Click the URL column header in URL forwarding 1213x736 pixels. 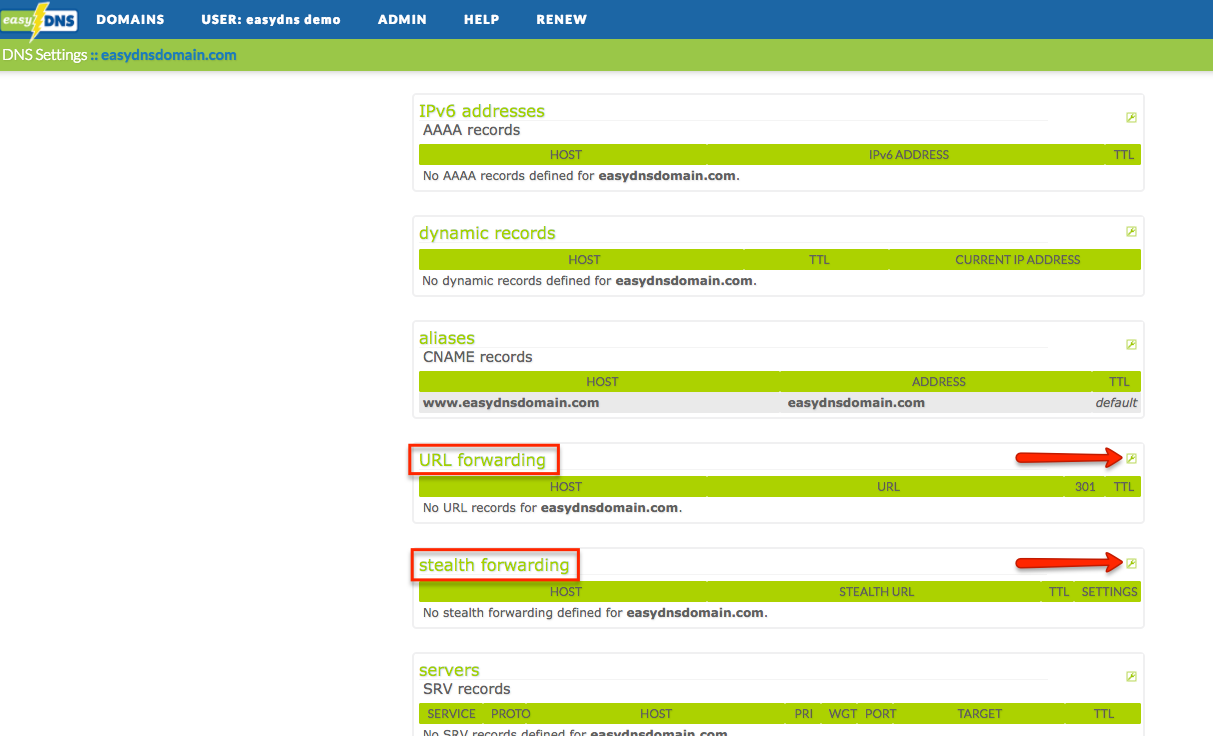(888, 487)
